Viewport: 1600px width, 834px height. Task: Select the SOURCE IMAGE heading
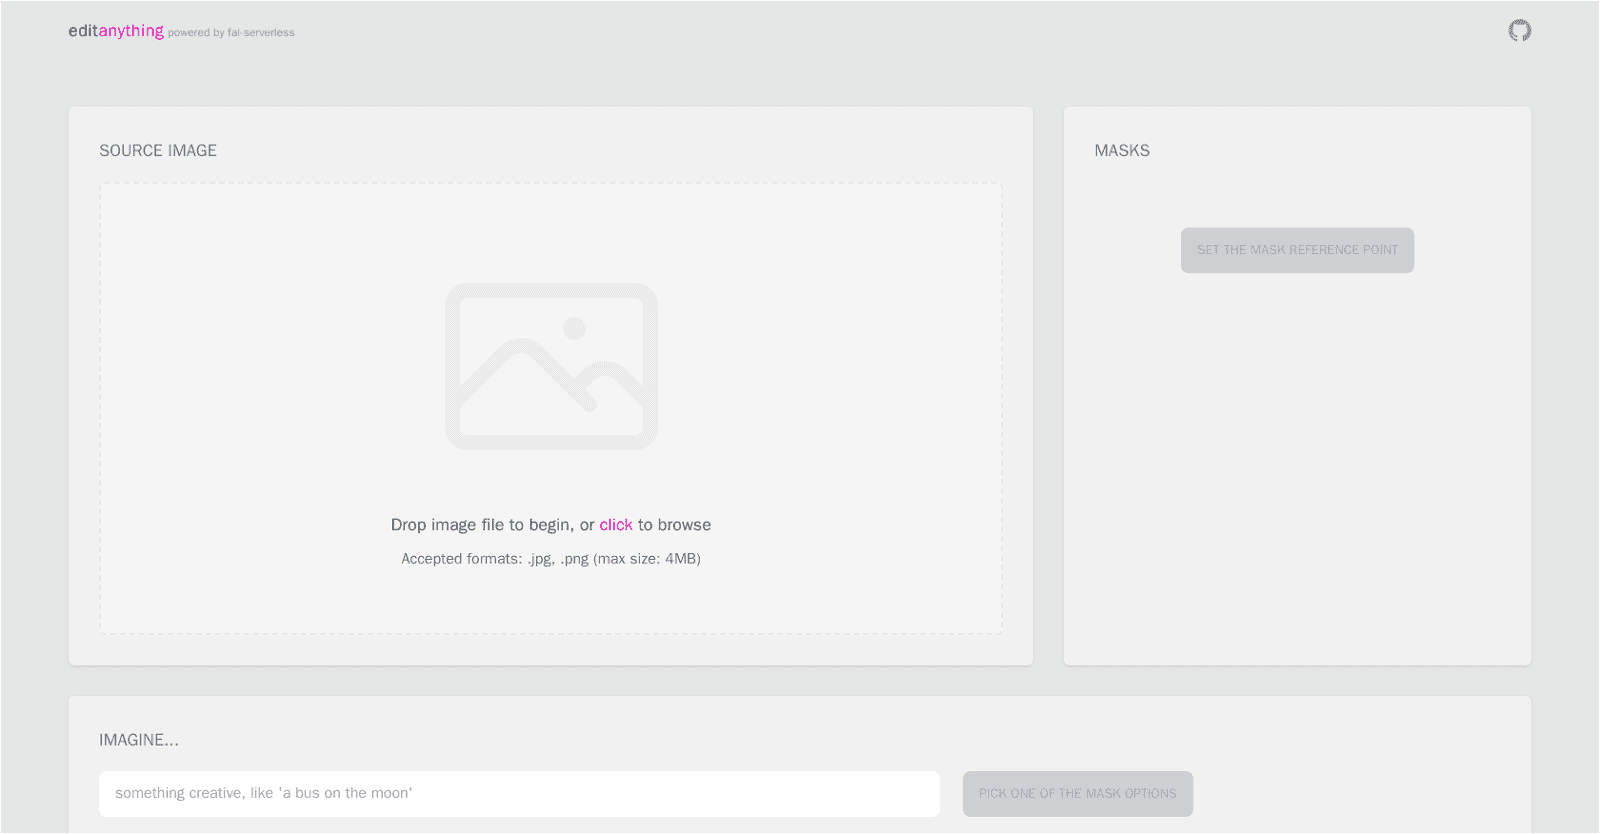[158, 151]
